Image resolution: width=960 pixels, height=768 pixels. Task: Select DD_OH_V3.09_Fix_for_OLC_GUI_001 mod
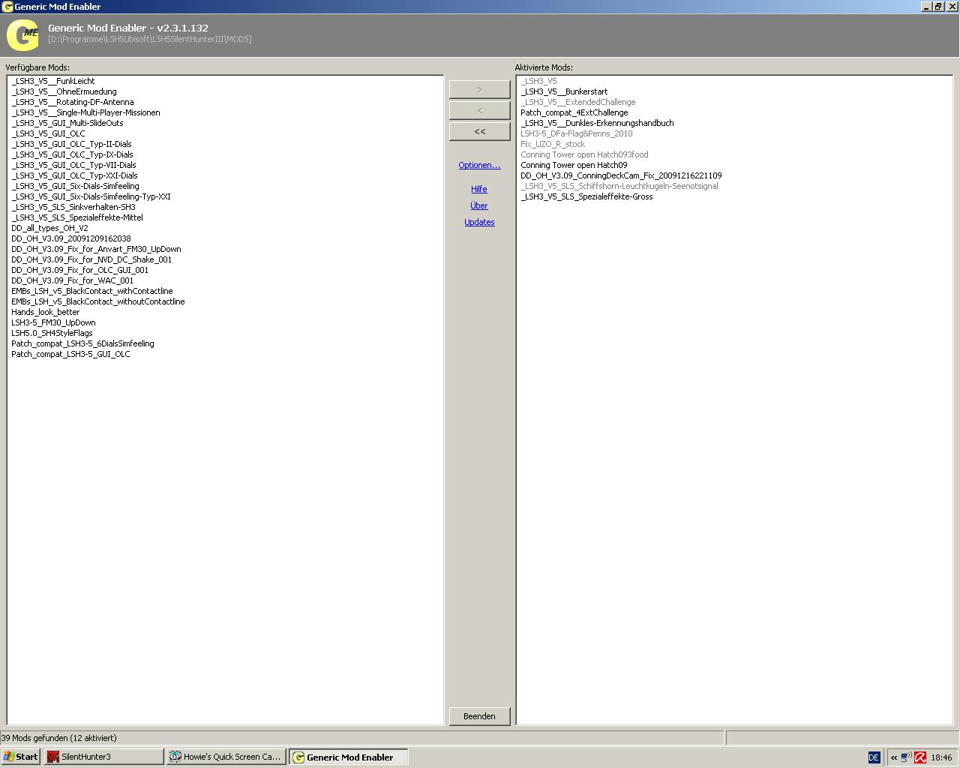(x=80, y=270)
